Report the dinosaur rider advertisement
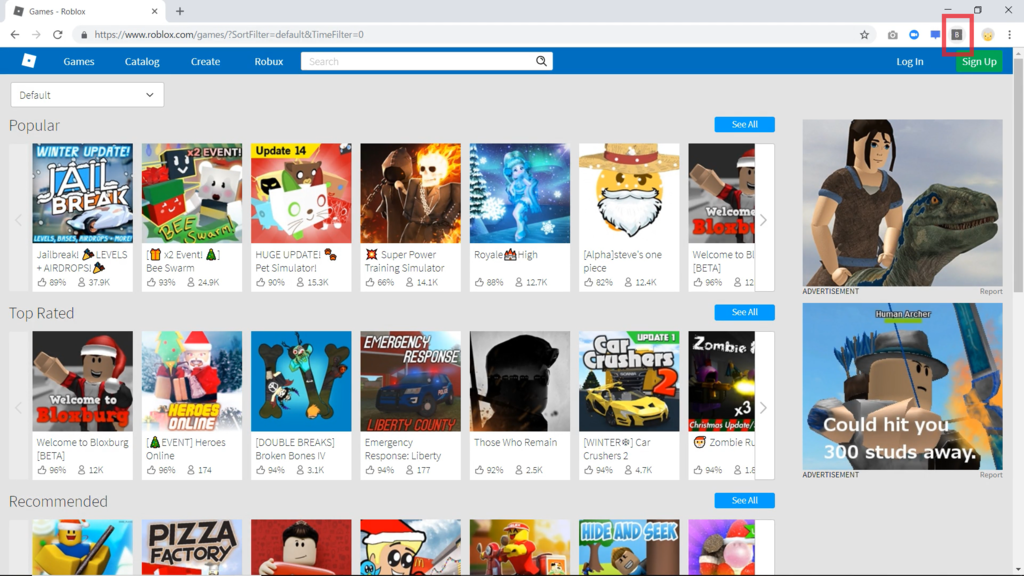The height and width of the screenshot is (576, 1024). (991, 291)
